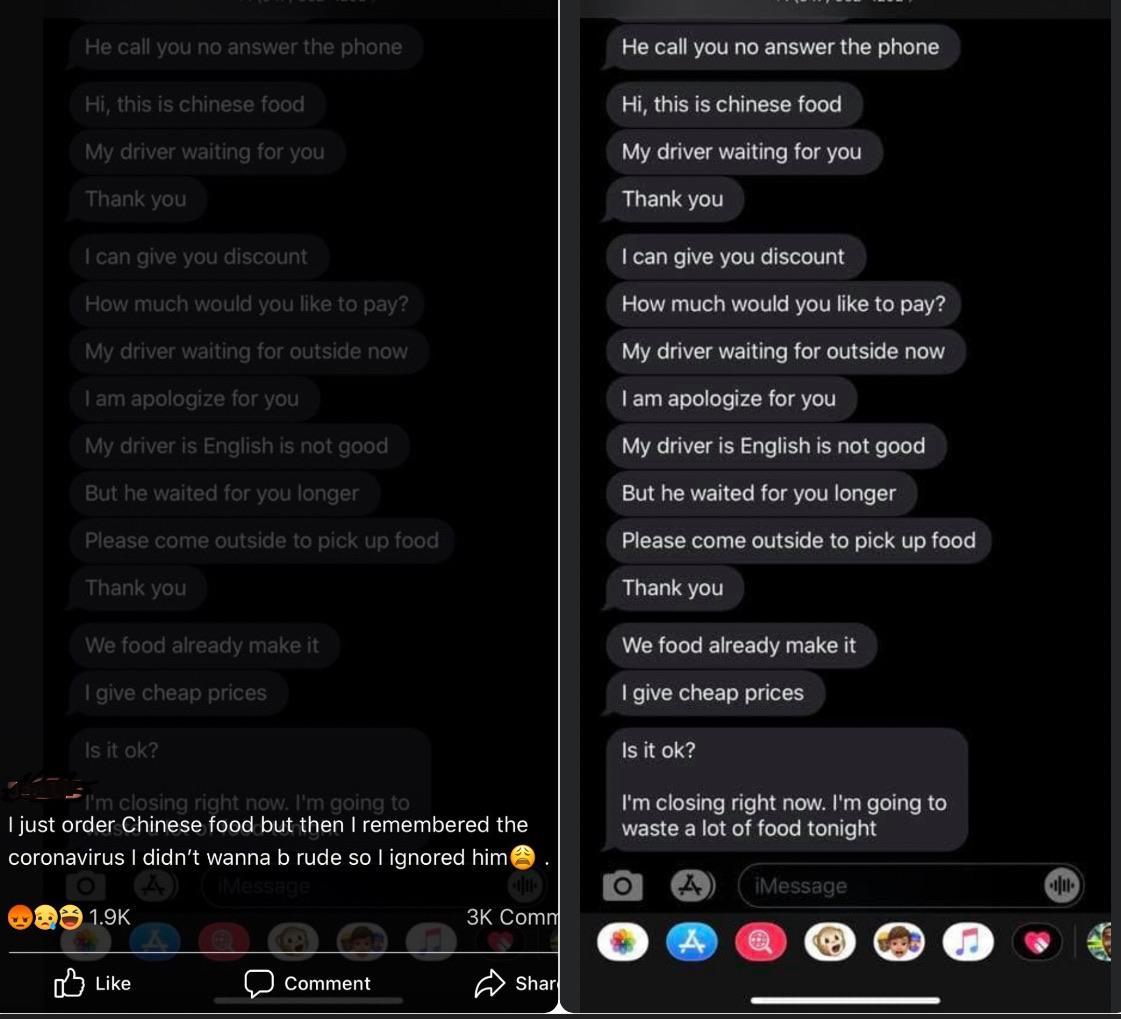1121x1019 pixels.
Task: Open the Memoji stickers icon in the right app drawer
Action: point(899,942)
